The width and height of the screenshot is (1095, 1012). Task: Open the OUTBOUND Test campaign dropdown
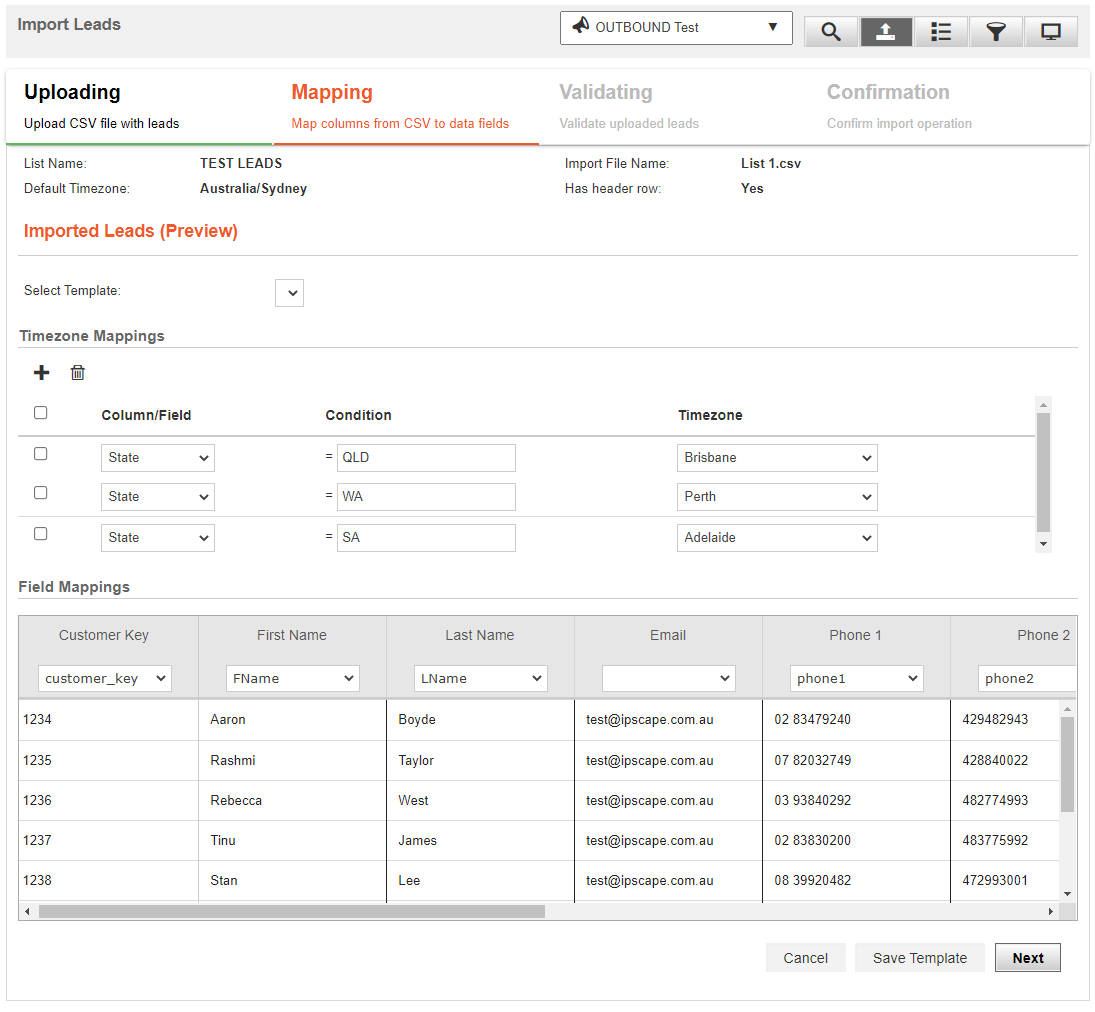676,28
